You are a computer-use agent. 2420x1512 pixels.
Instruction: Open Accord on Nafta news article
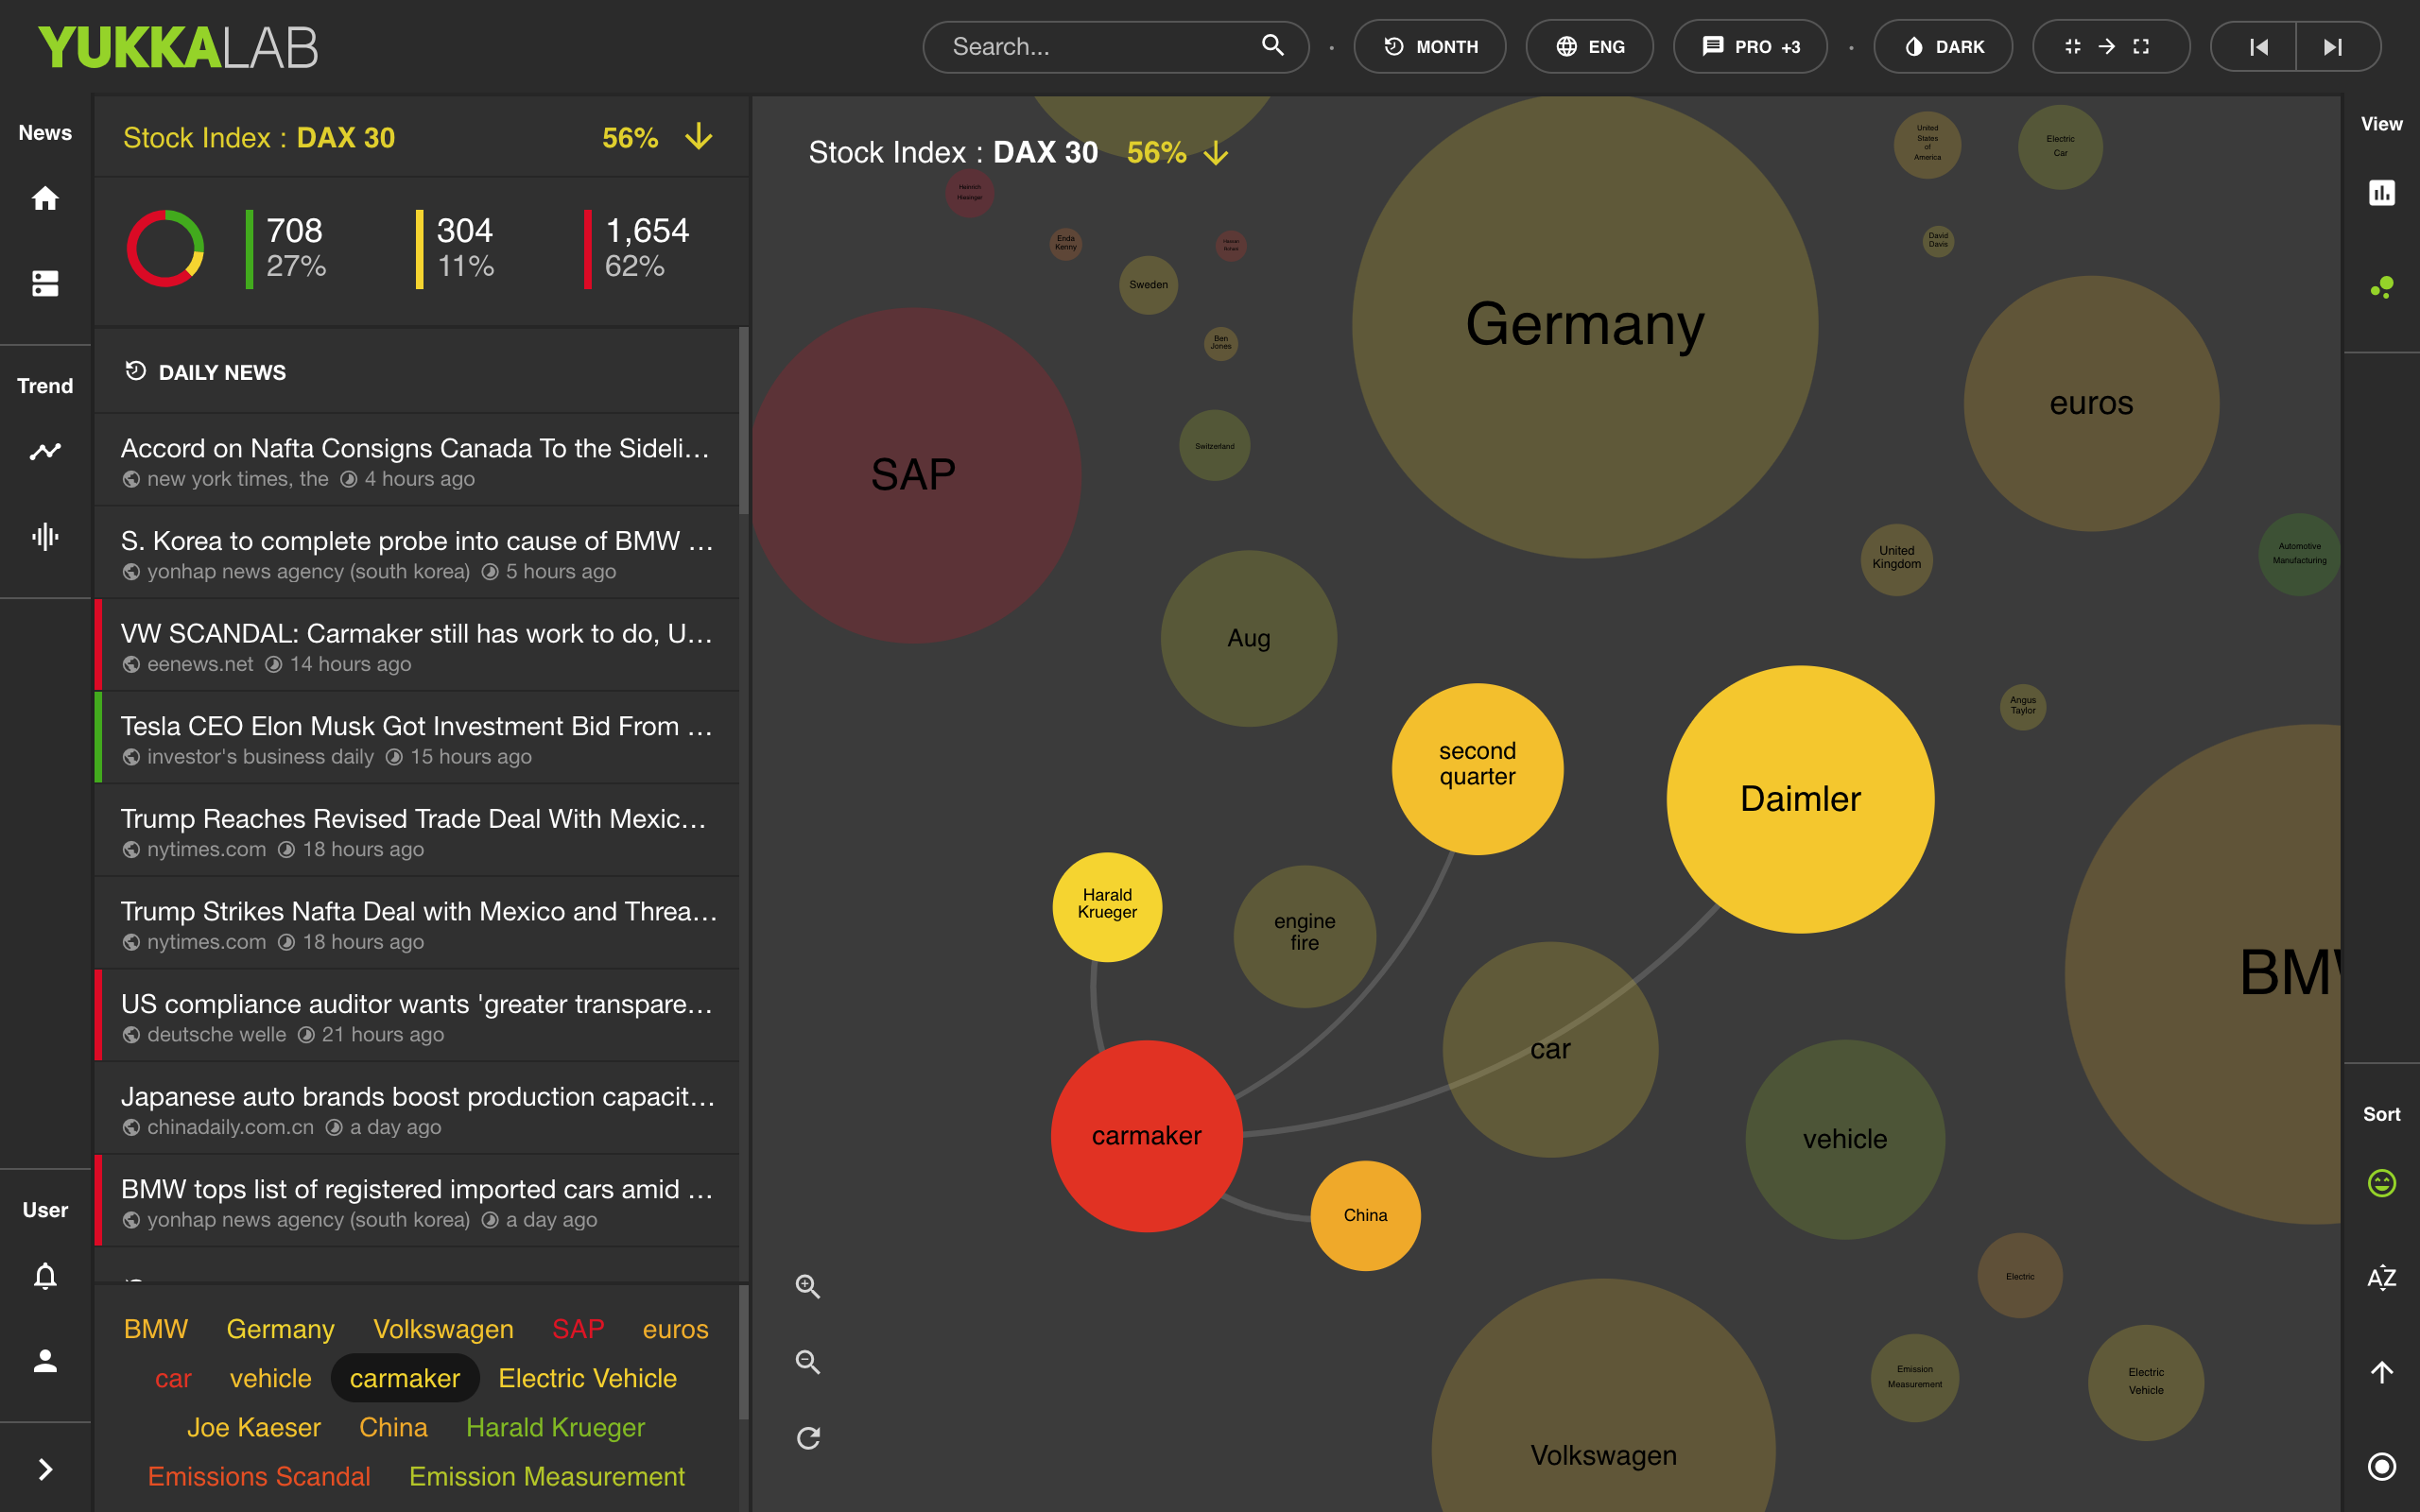[x=416, y=460]
